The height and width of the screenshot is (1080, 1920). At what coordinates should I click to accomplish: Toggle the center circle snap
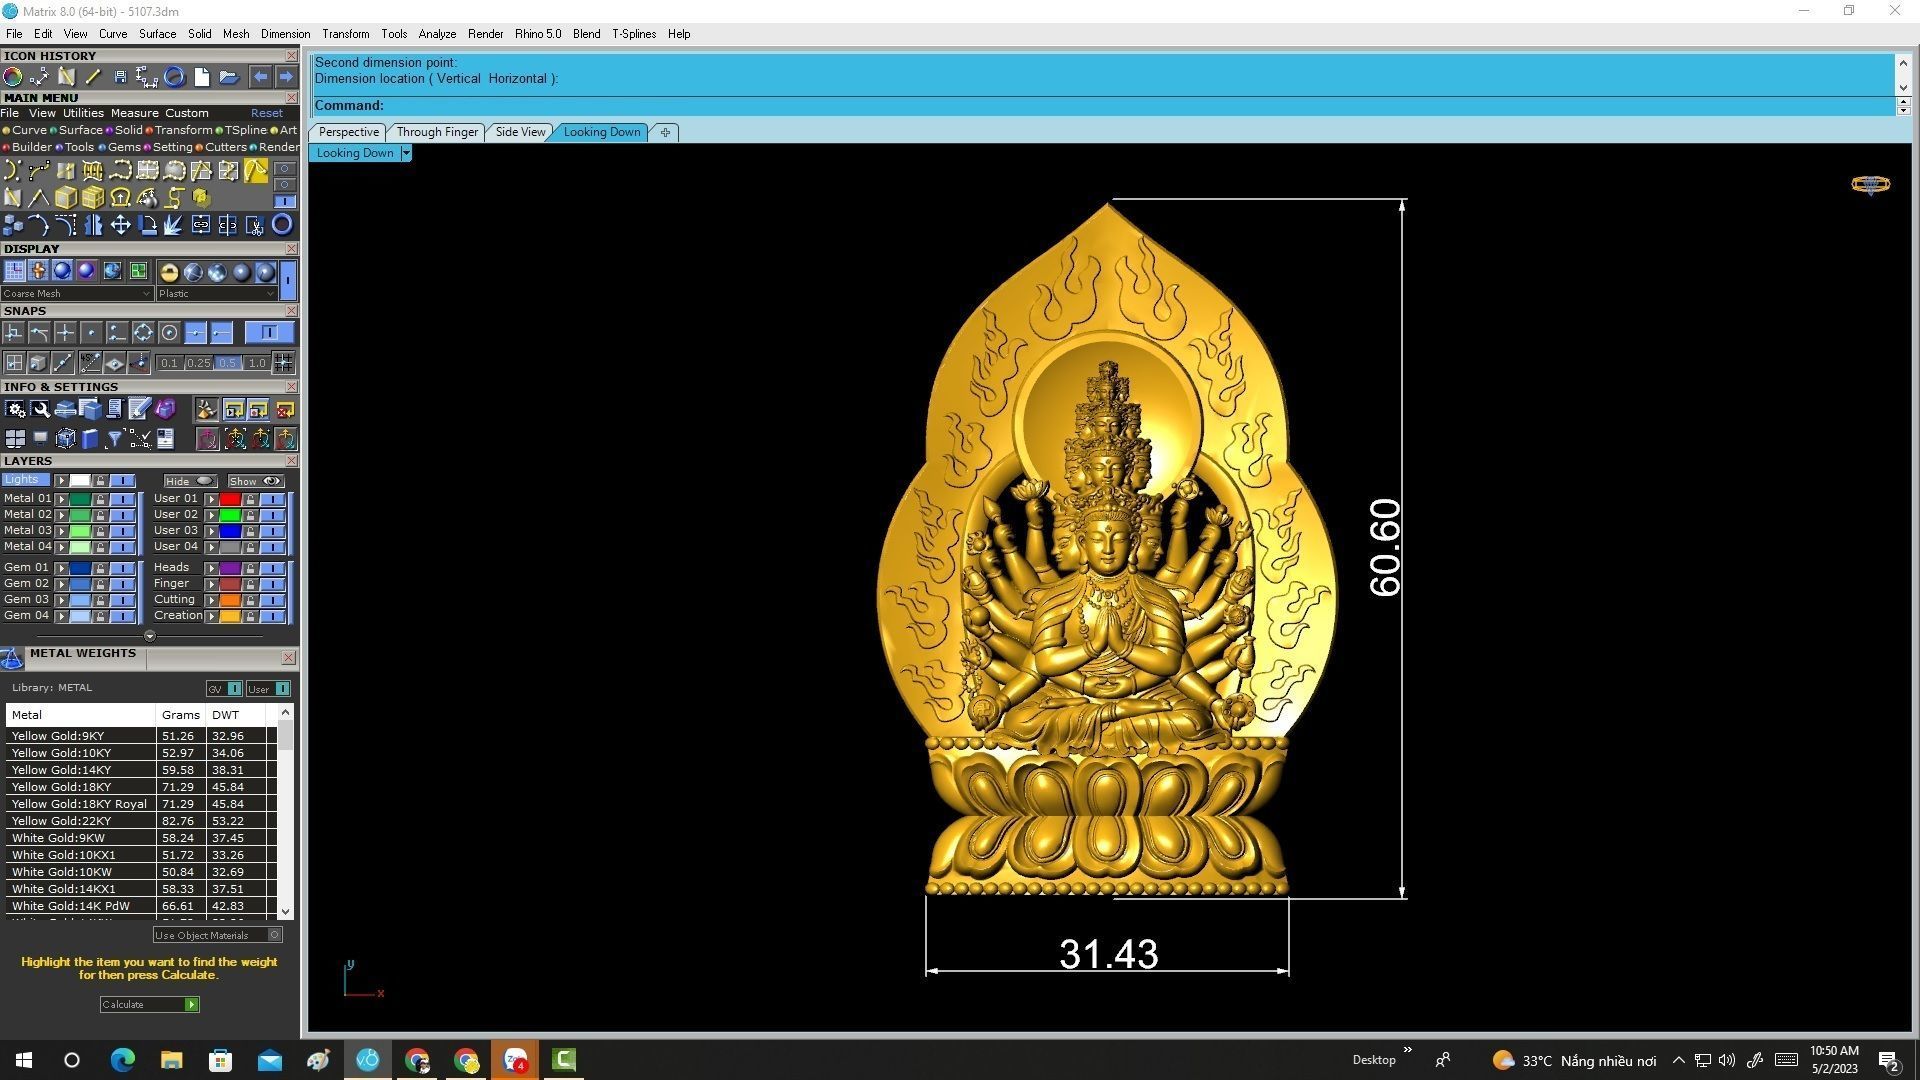pyautogui.click(x=169, y=333)
